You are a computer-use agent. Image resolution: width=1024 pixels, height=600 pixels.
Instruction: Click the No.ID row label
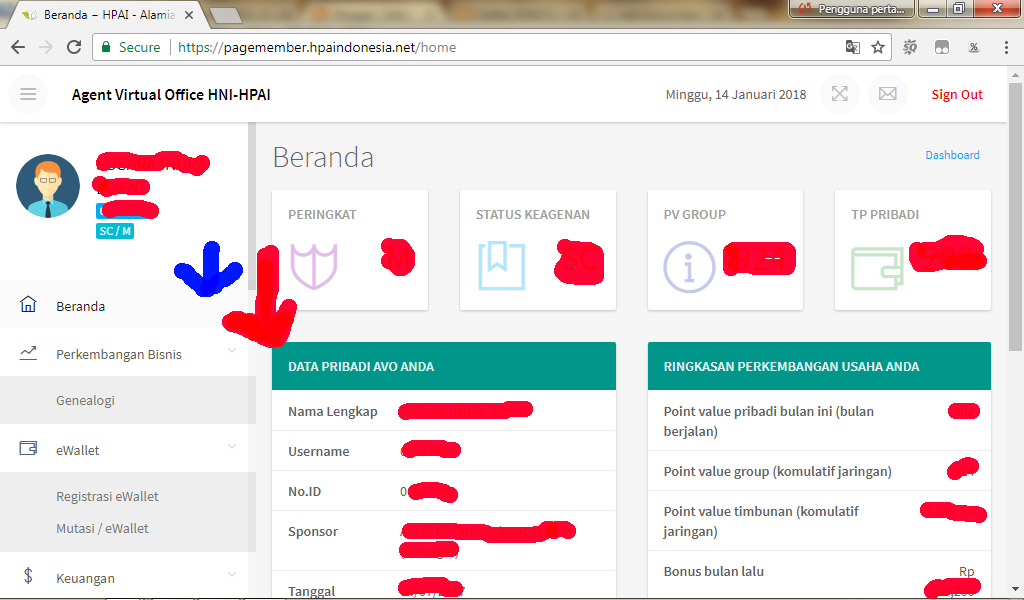pos(304,491)
